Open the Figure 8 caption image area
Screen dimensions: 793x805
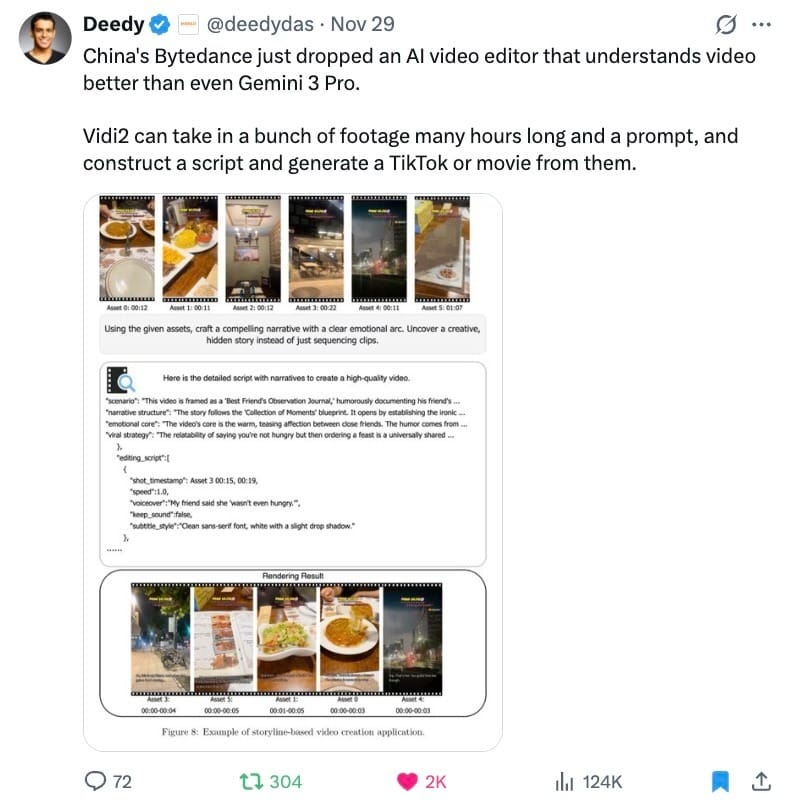click(293, 732)
